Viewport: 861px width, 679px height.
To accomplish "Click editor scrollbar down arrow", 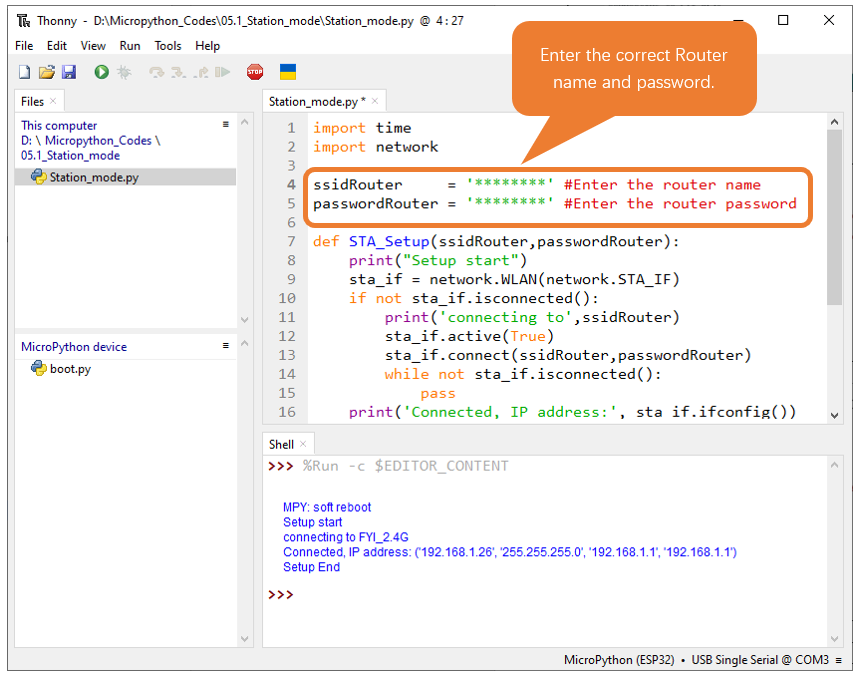I will 835,416.
